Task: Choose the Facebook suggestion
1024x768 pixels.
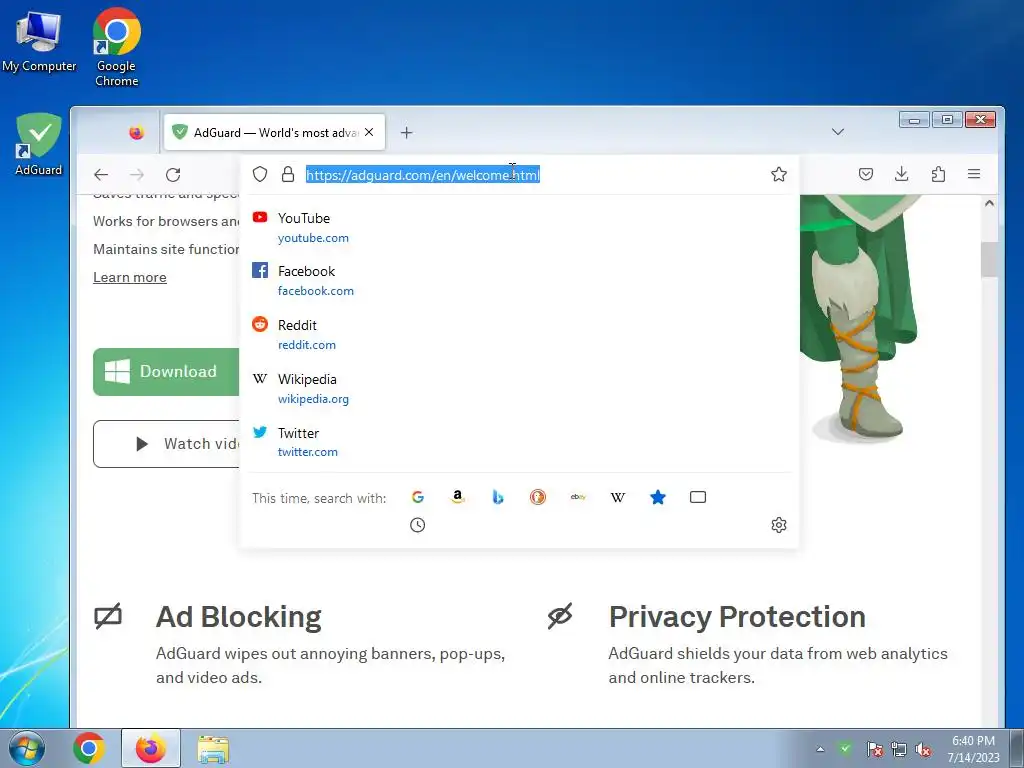Action: coord(519,281)
